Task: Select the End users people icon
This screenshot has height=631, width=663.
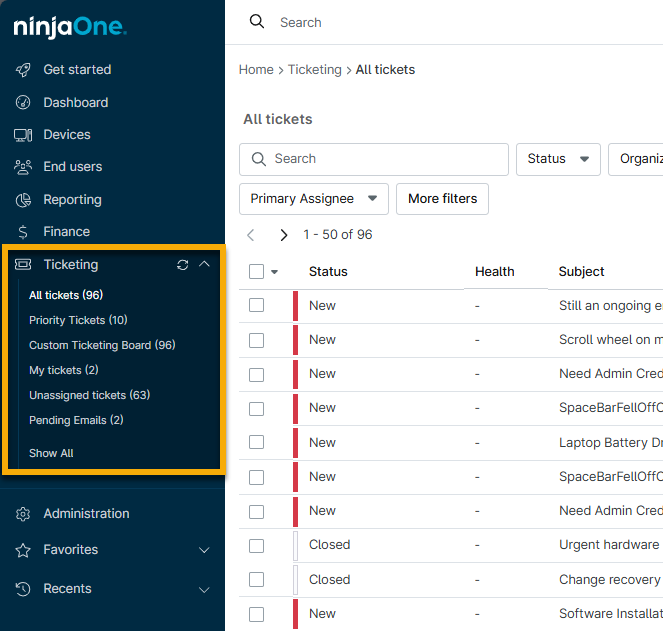Action: pyautogui.click(x=23, y=167)
